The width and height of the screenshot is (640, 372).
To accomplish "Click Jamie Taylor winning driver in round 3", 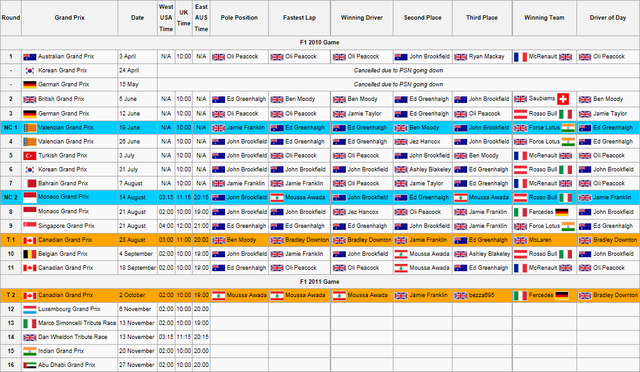I will [x=364, y=114].
